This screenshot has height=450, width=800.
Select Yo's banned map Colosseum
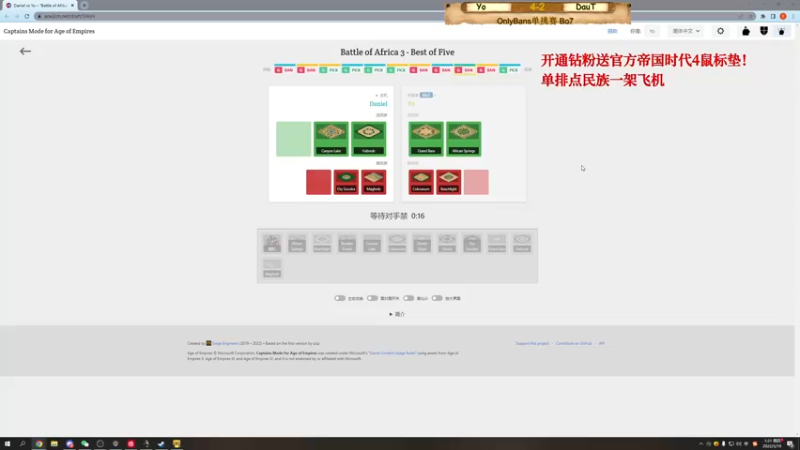(421, 182)
